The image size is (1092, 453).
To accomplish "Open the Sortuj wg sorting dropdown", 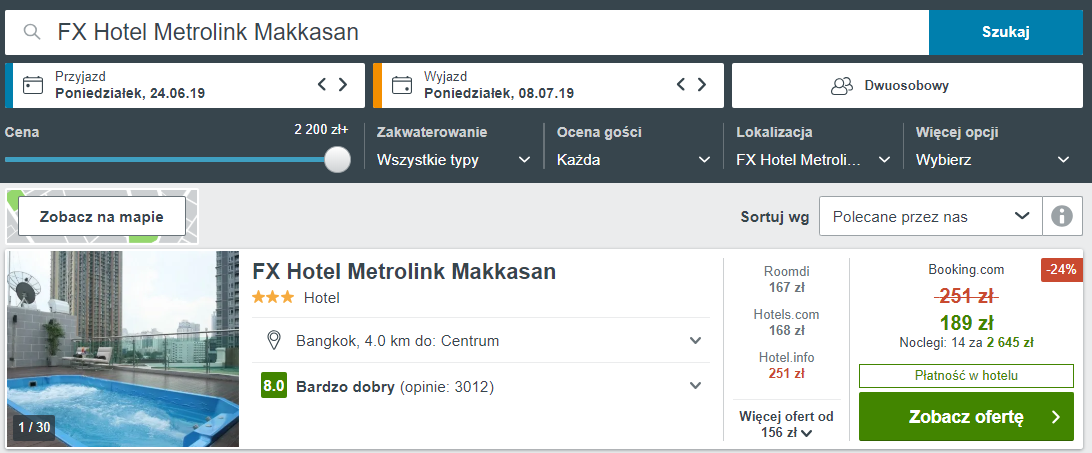I will point(930,217).
